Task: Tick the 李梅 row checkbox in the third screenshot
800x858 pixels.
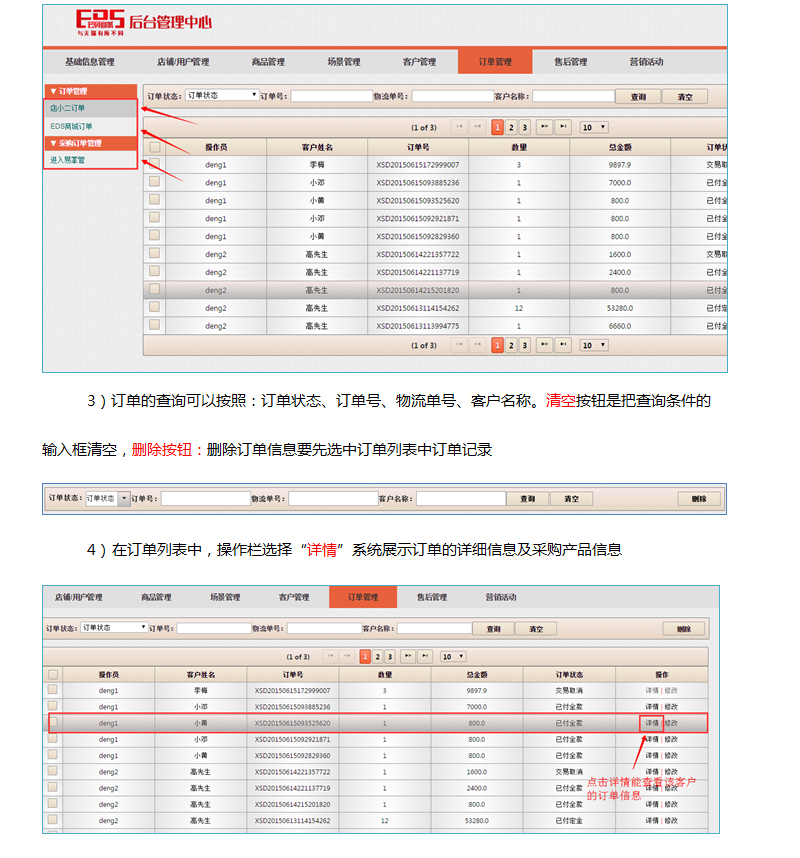Action: pyautogui.click(x=53, y=689)
